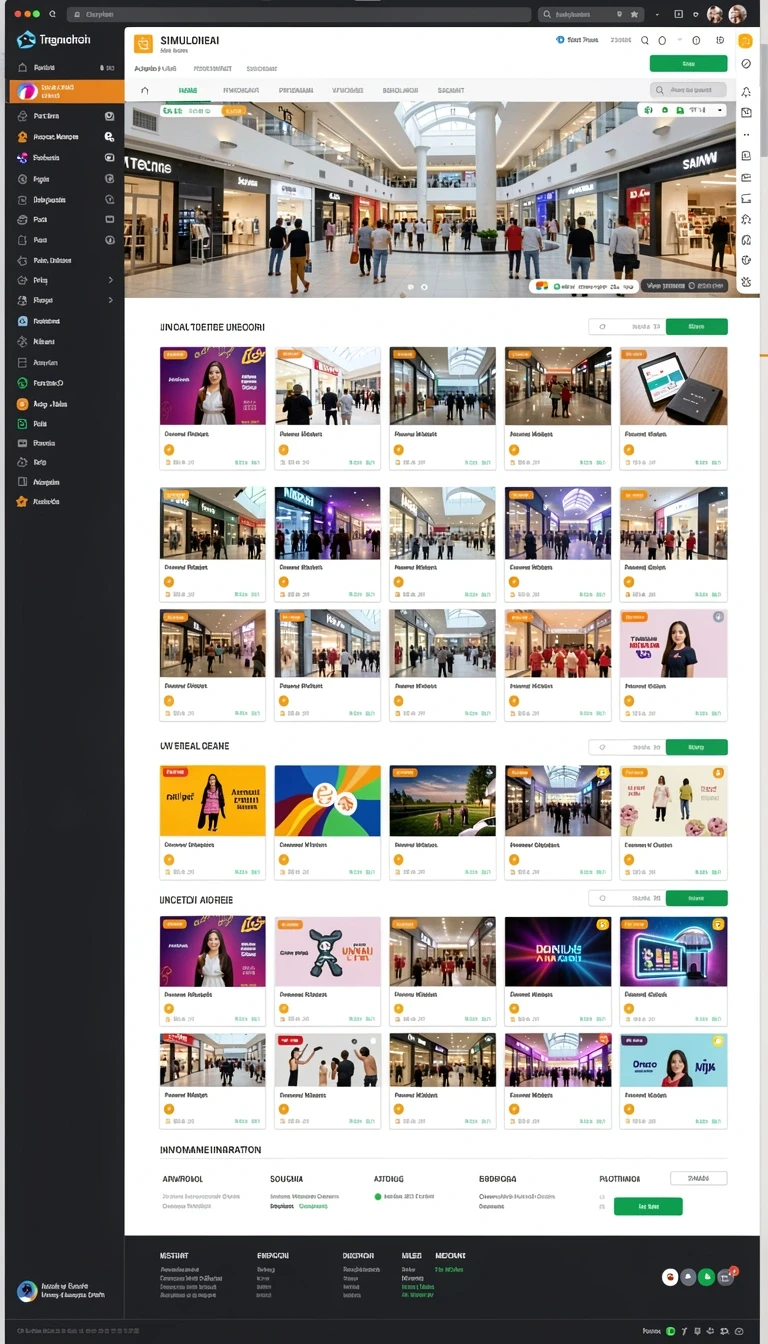
Task: Open the yellow card with a woman
Action: click(213, 801)
